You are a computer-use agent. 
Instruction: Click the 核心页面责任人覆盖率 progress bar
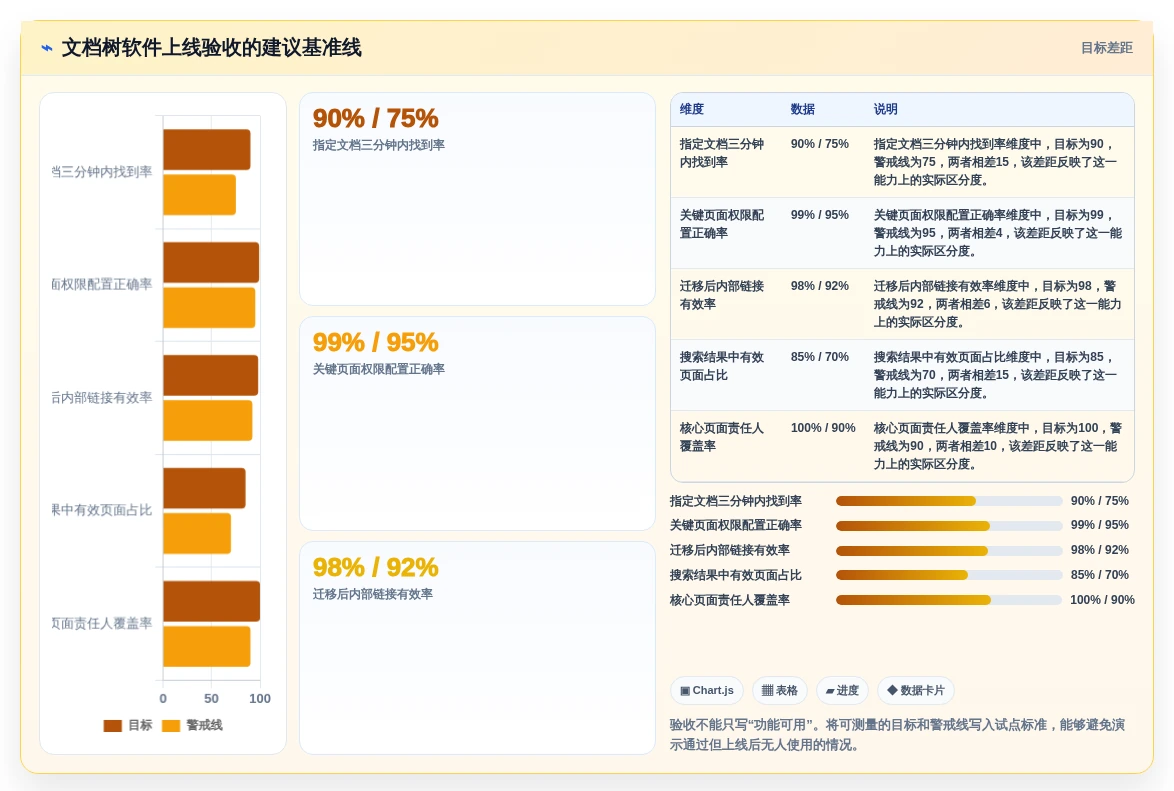pyautogui.click(x=949, y=600)
